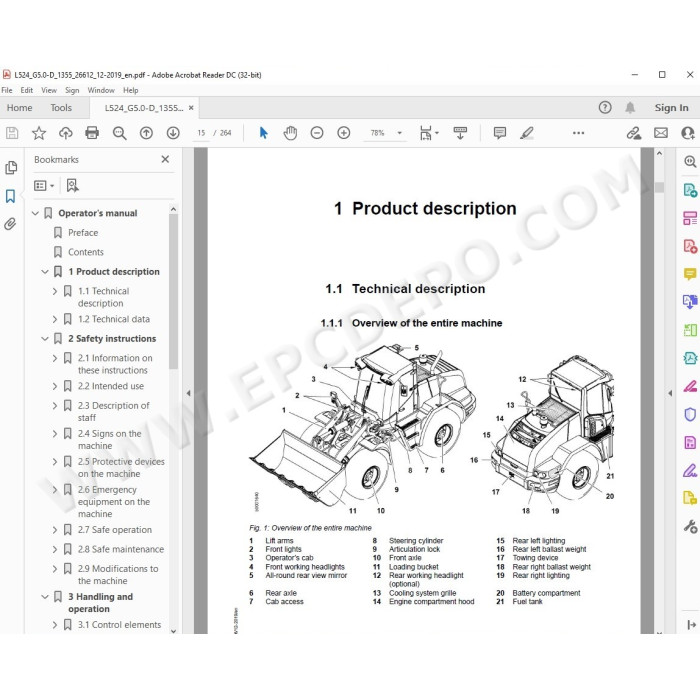Viewport: 700px width, 700px height.
Task: Open the attachments paperclip panel
Action: (10, 224)
